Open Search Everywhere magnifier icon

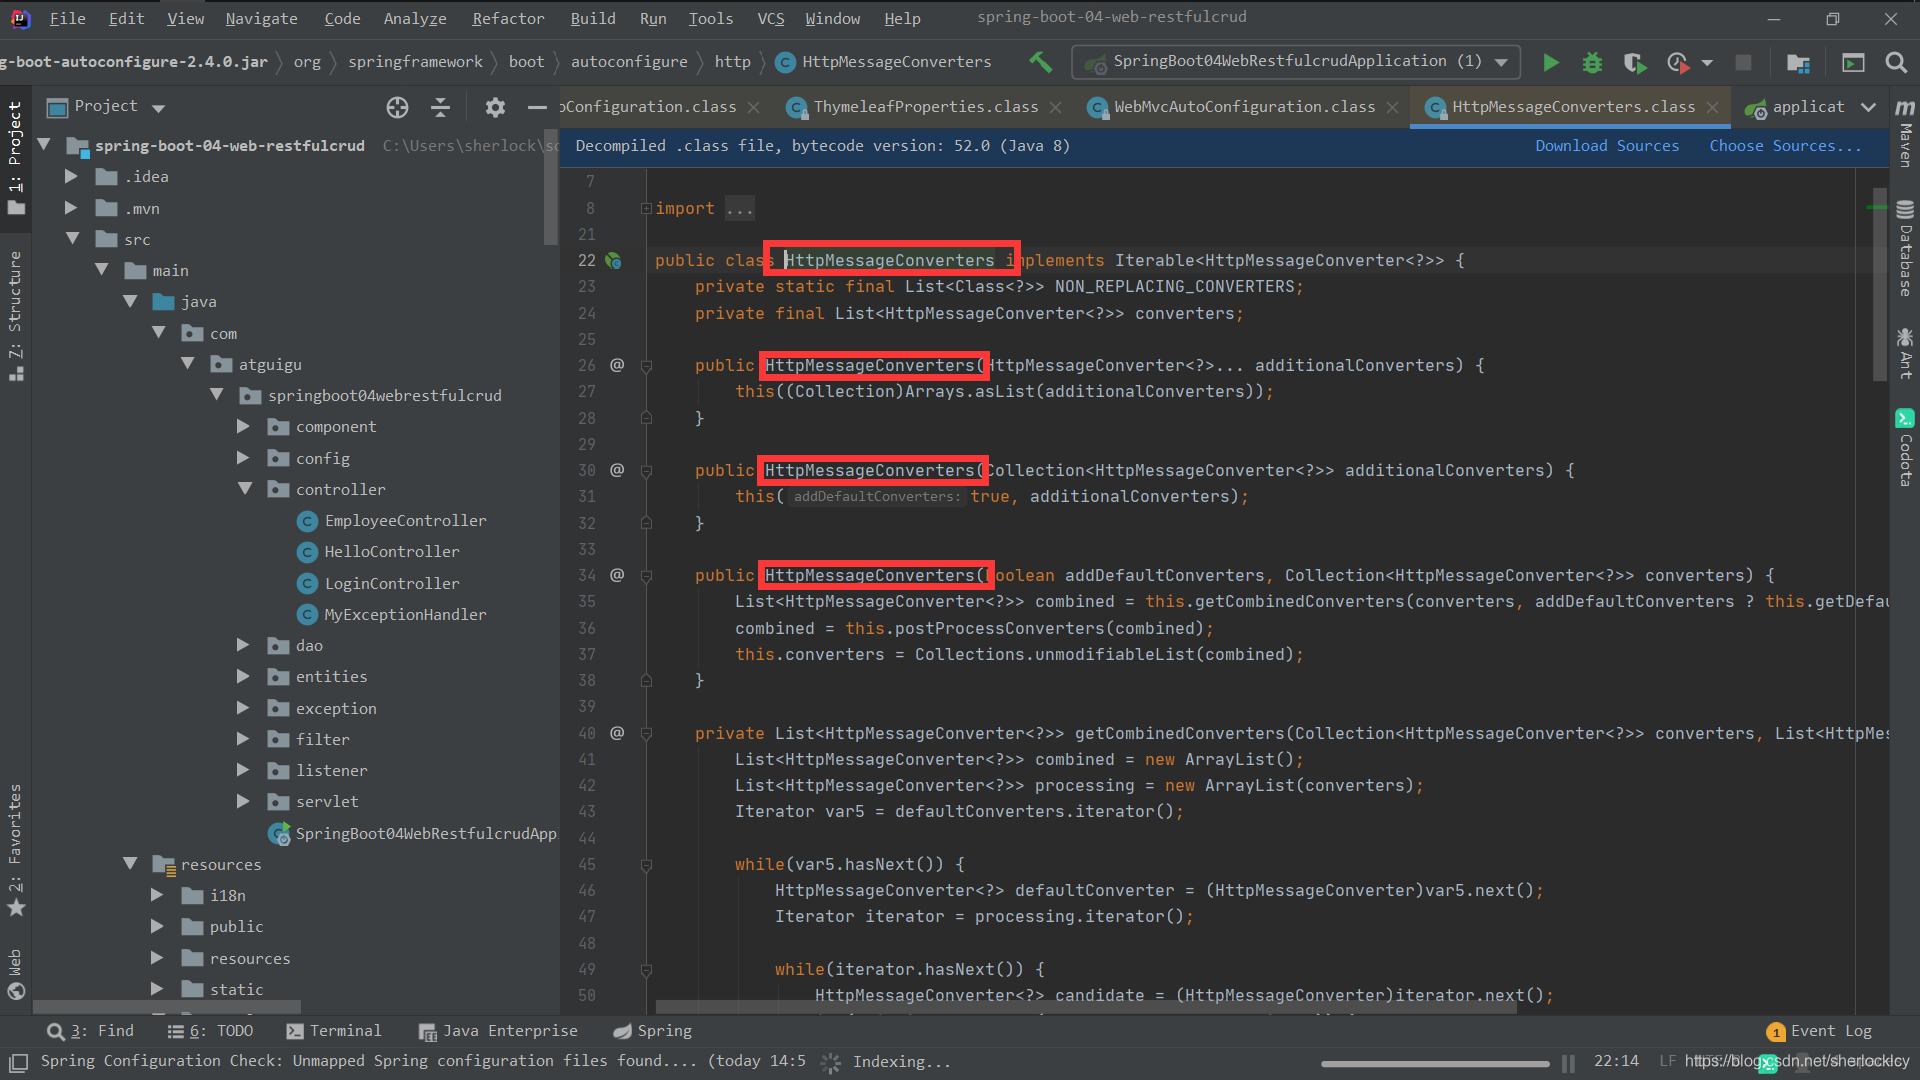1895,62
